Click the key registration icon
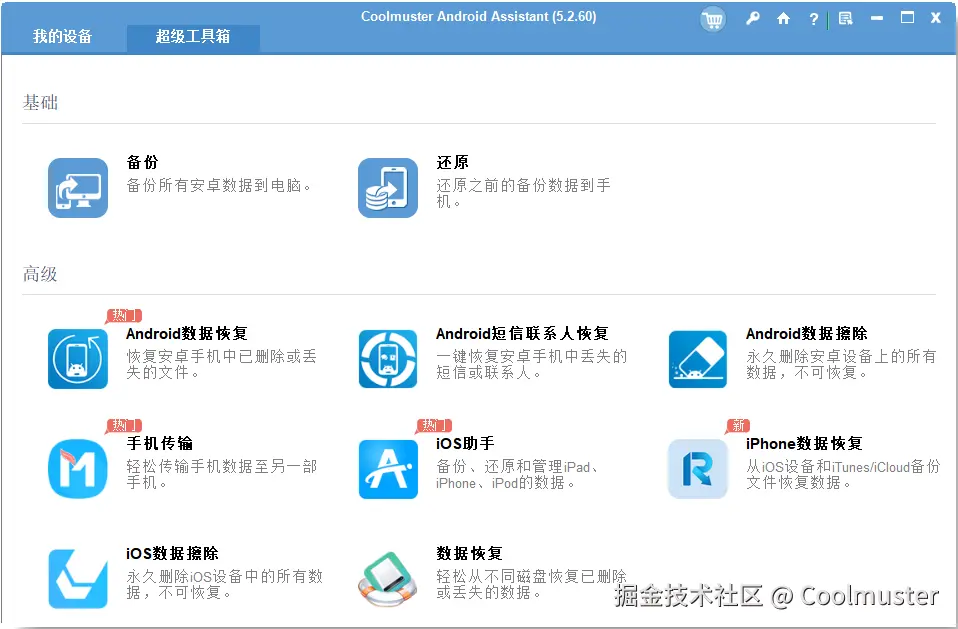This screenshot has height=629, width=958. (753, 18)
